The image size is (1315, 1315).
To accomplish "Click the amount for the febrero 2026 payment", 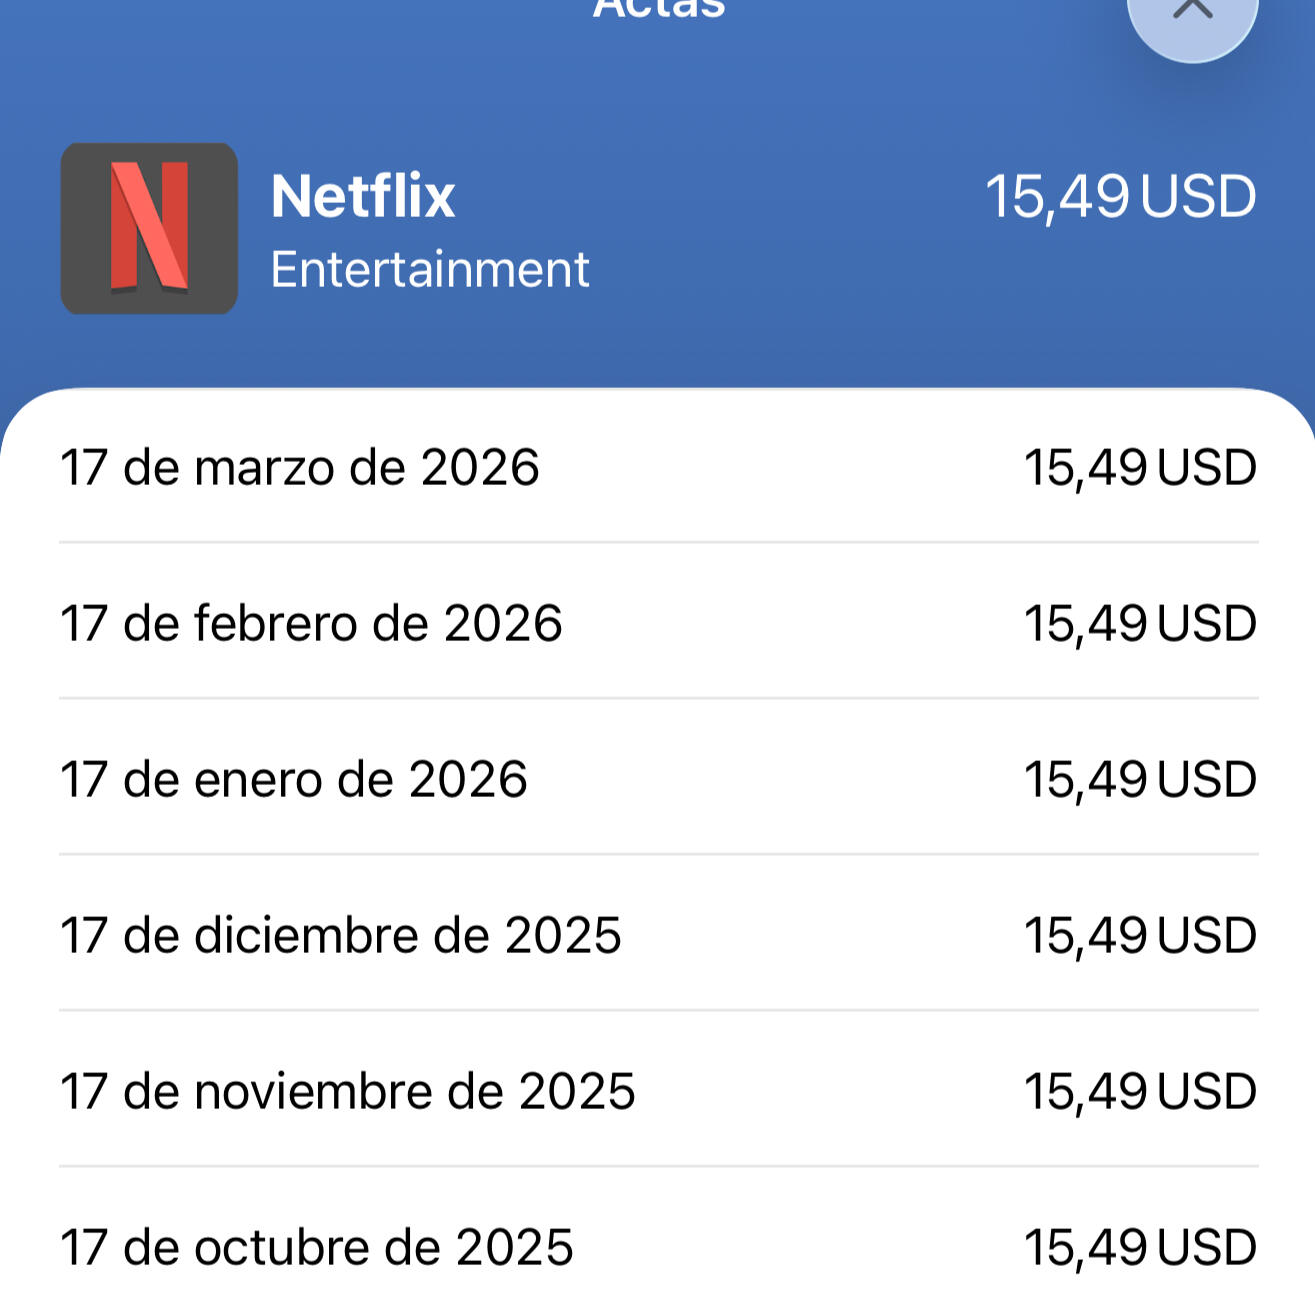I will [x=1140, y=623].
